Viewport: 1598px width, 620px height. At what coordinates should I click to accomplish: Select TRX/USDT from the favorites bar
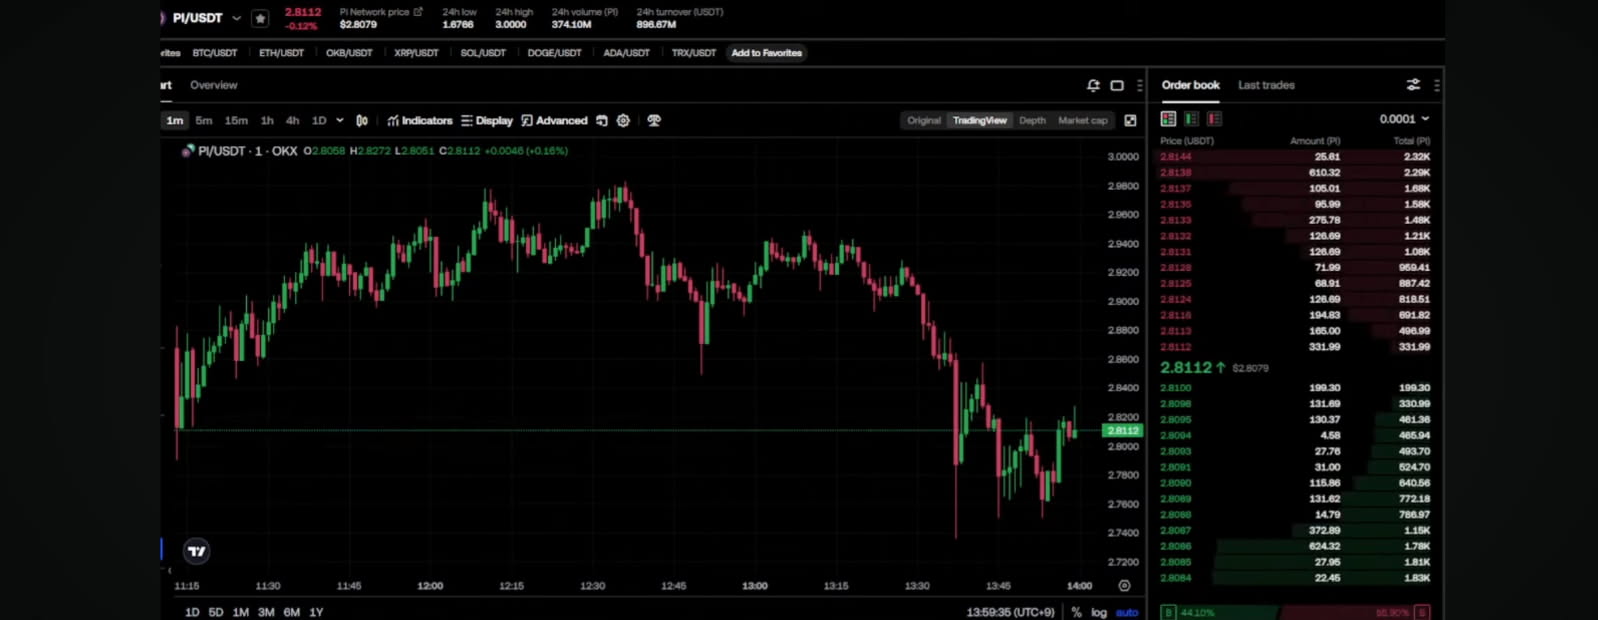[693, 53]
